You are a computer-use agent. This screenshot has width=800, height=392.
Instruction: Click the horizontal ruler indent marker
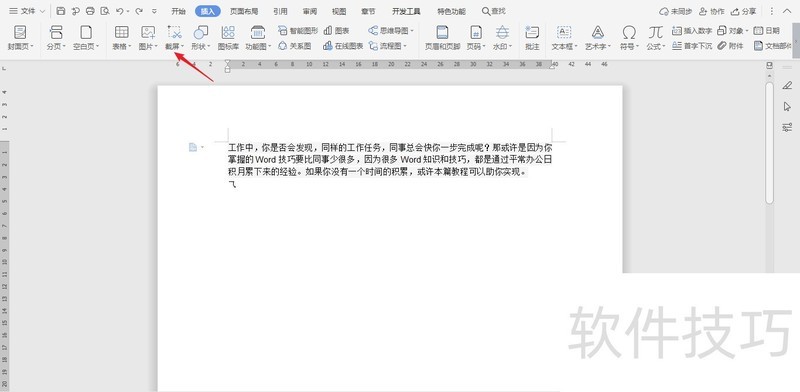228,65
